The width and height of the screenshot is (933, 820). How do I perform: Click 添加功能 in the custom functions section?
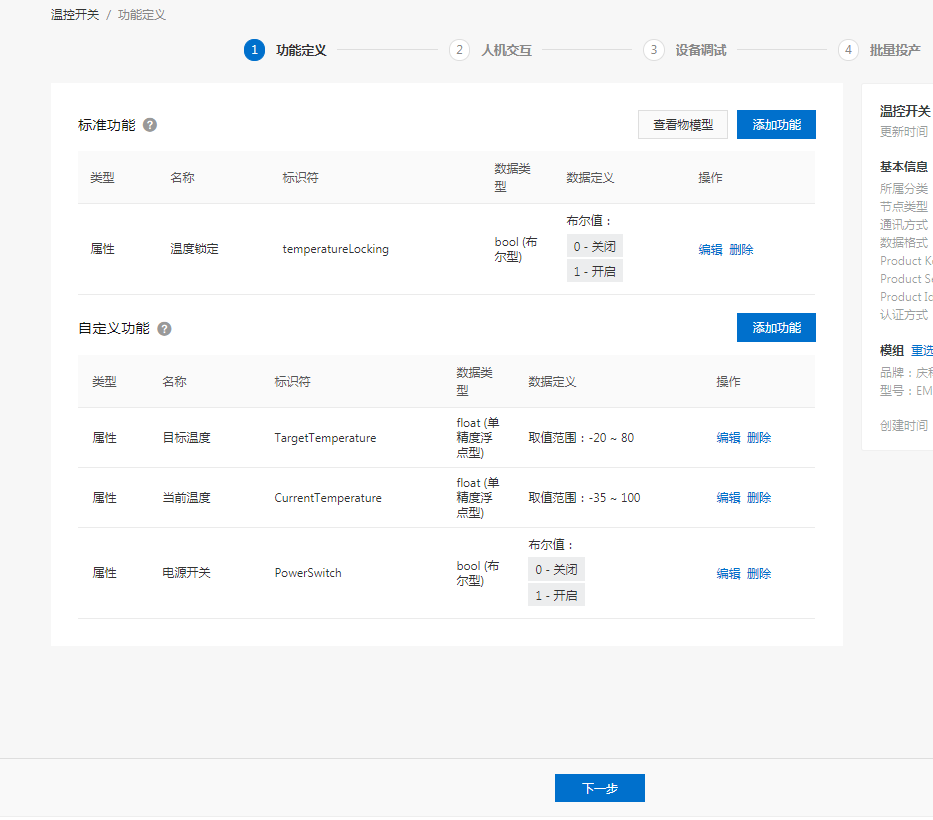776,327
